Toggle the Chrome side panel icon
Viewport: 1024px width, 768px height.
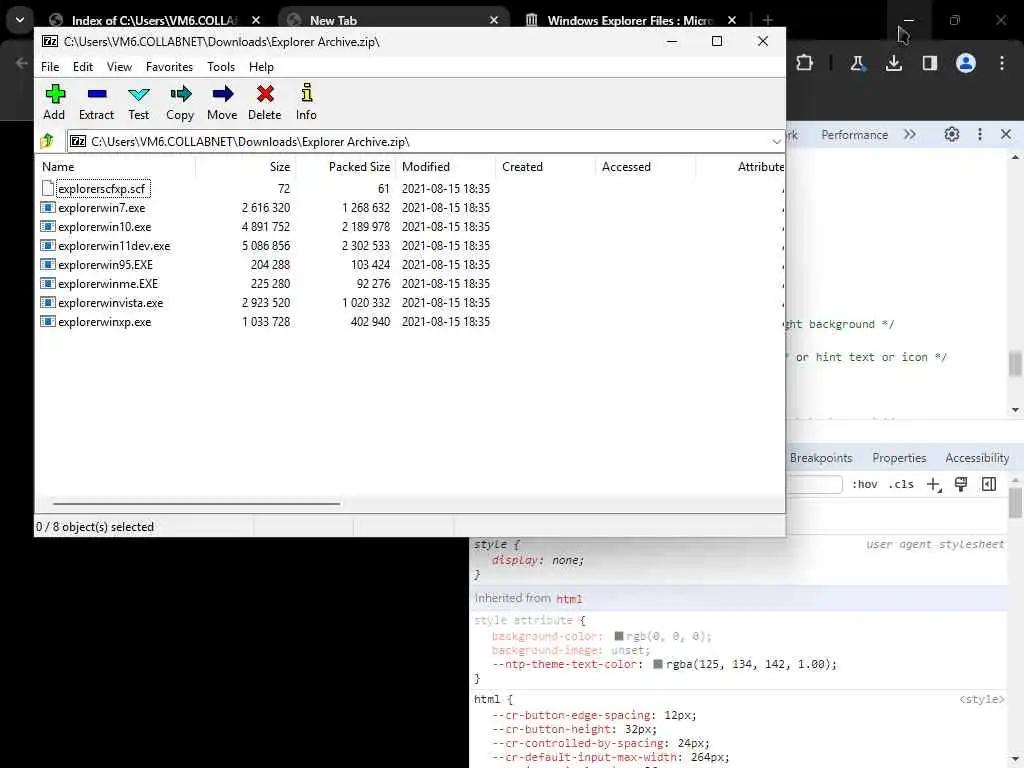click(x=930, y=63)
